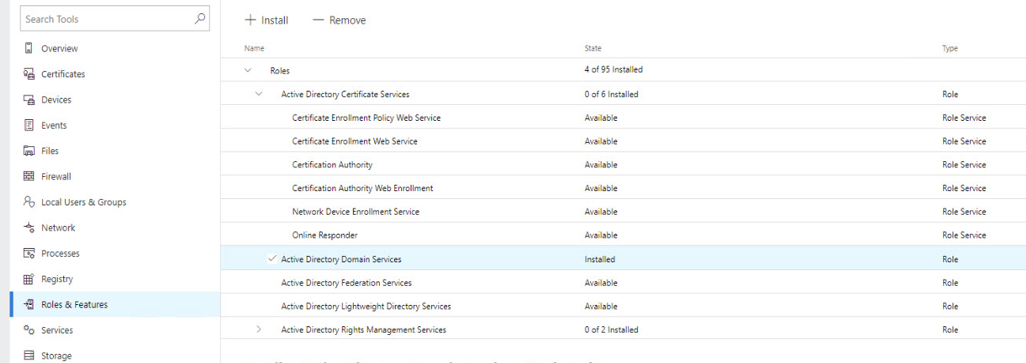Select the Certification Authority row
1026x363 pixels.
(623, 165)
